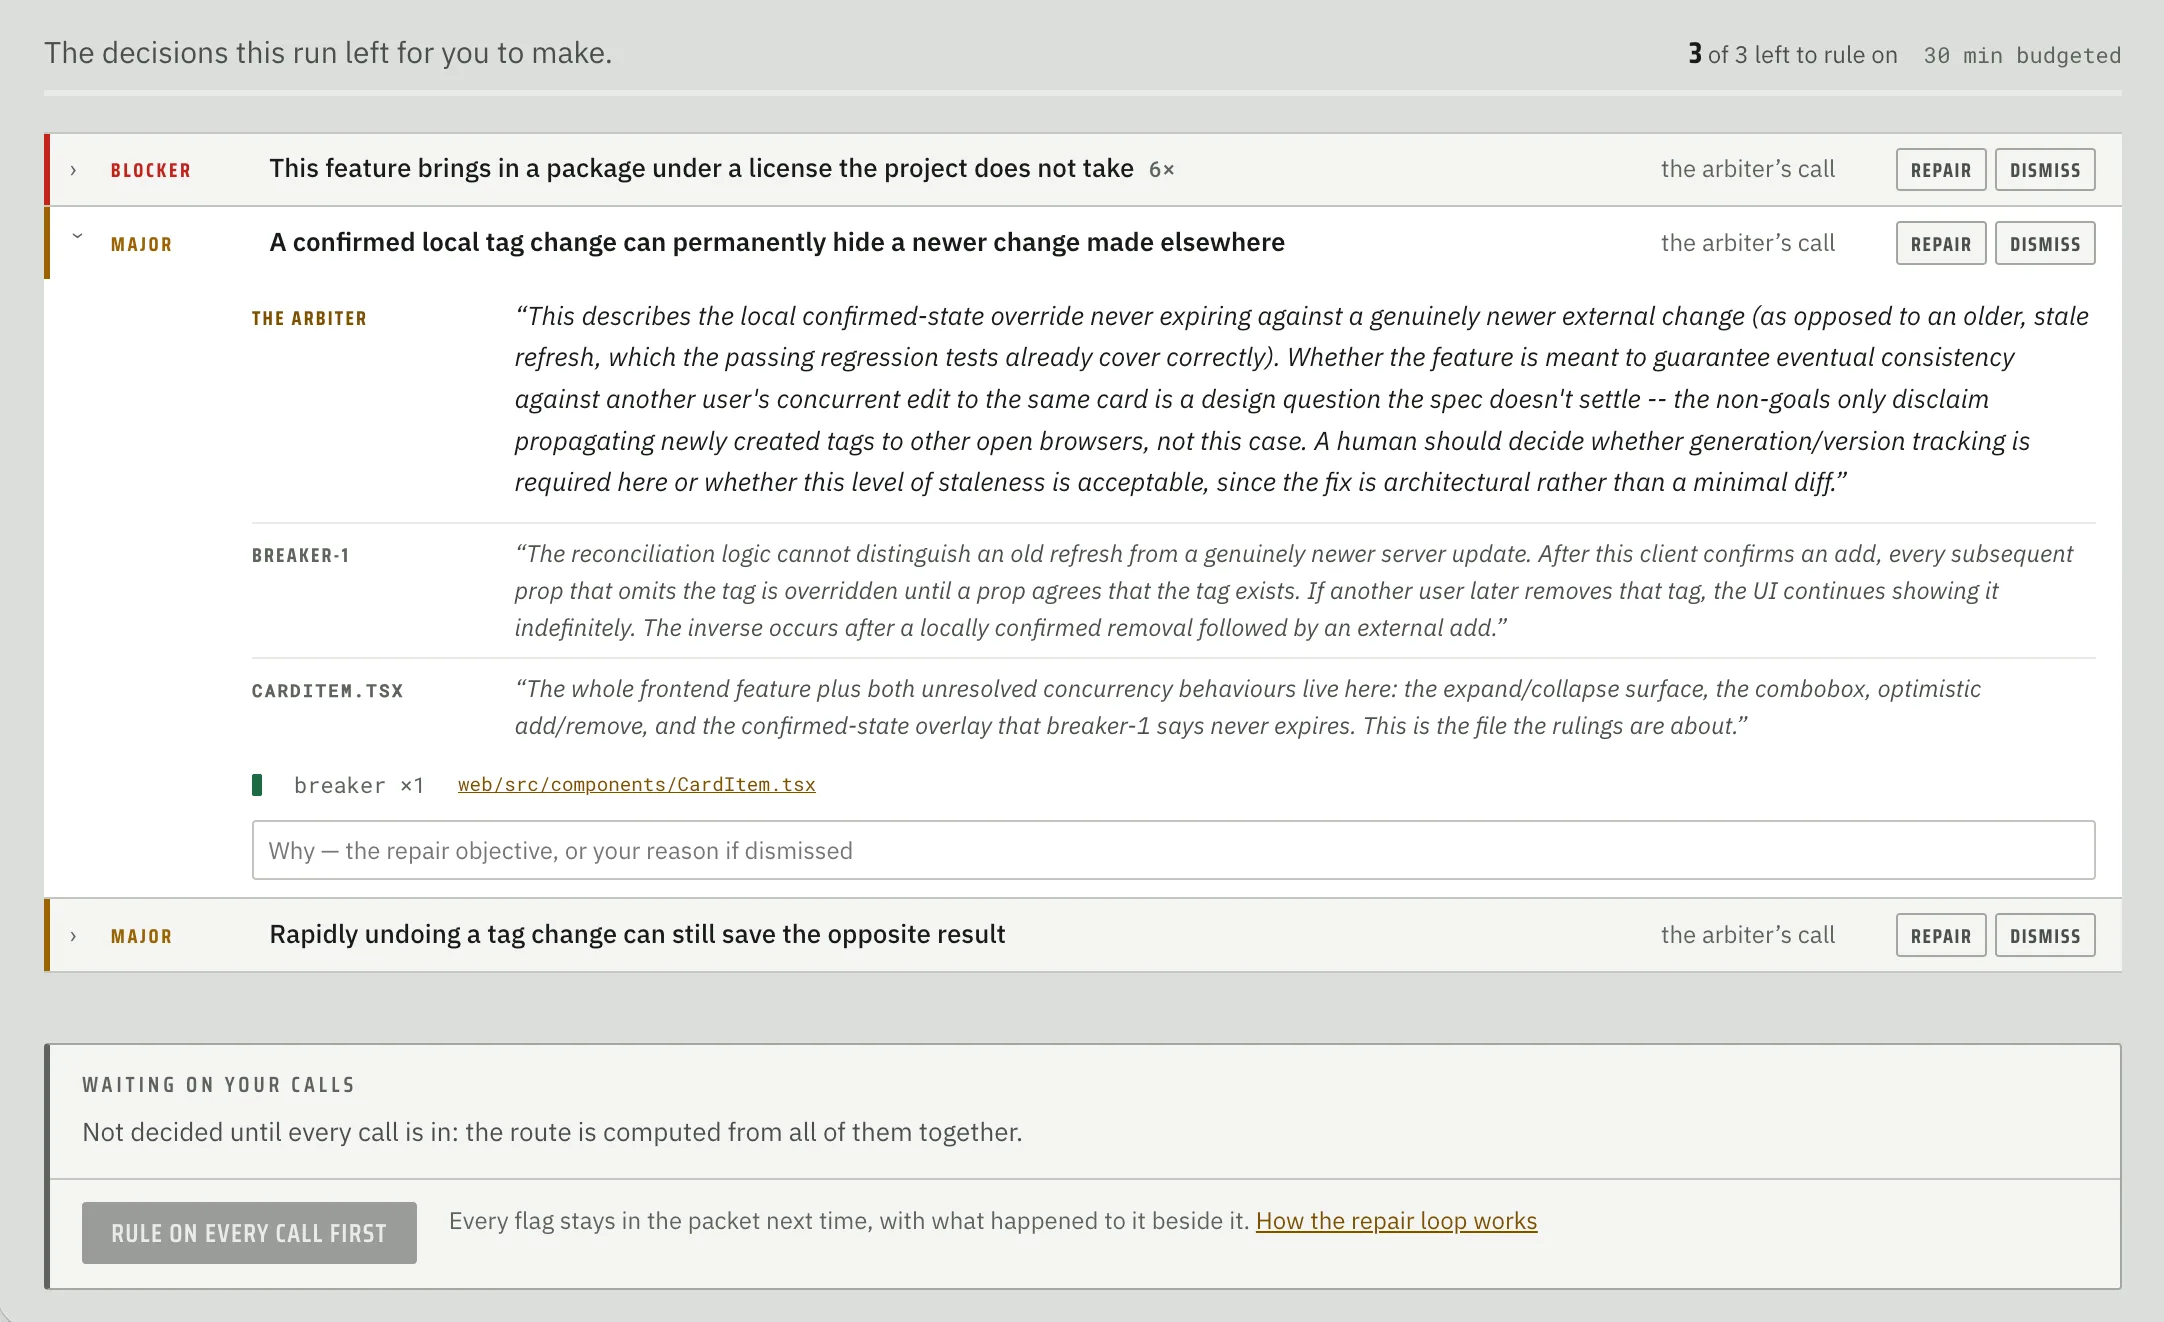Screen dimensions: 2164x1322
Task: Choose DISMISS for the confirmed local tag change
Action: [x=2045, y=243]
